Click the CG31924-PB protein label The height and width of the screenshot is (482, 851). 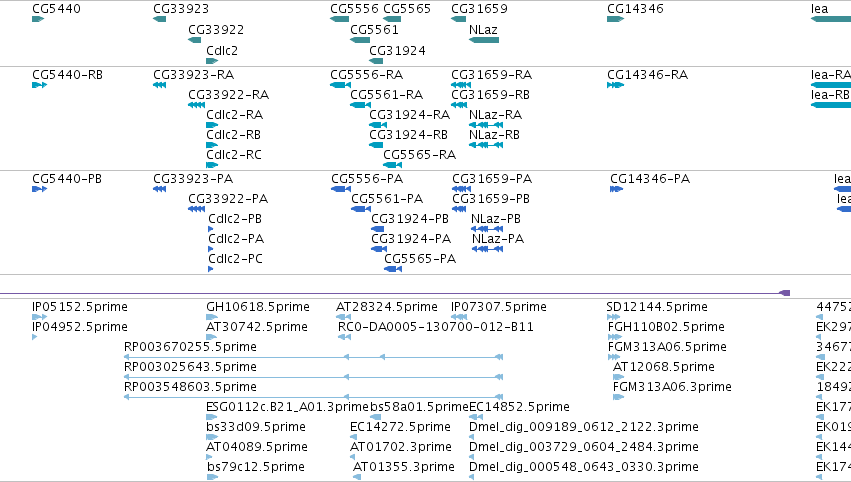[x=410, y=219]
